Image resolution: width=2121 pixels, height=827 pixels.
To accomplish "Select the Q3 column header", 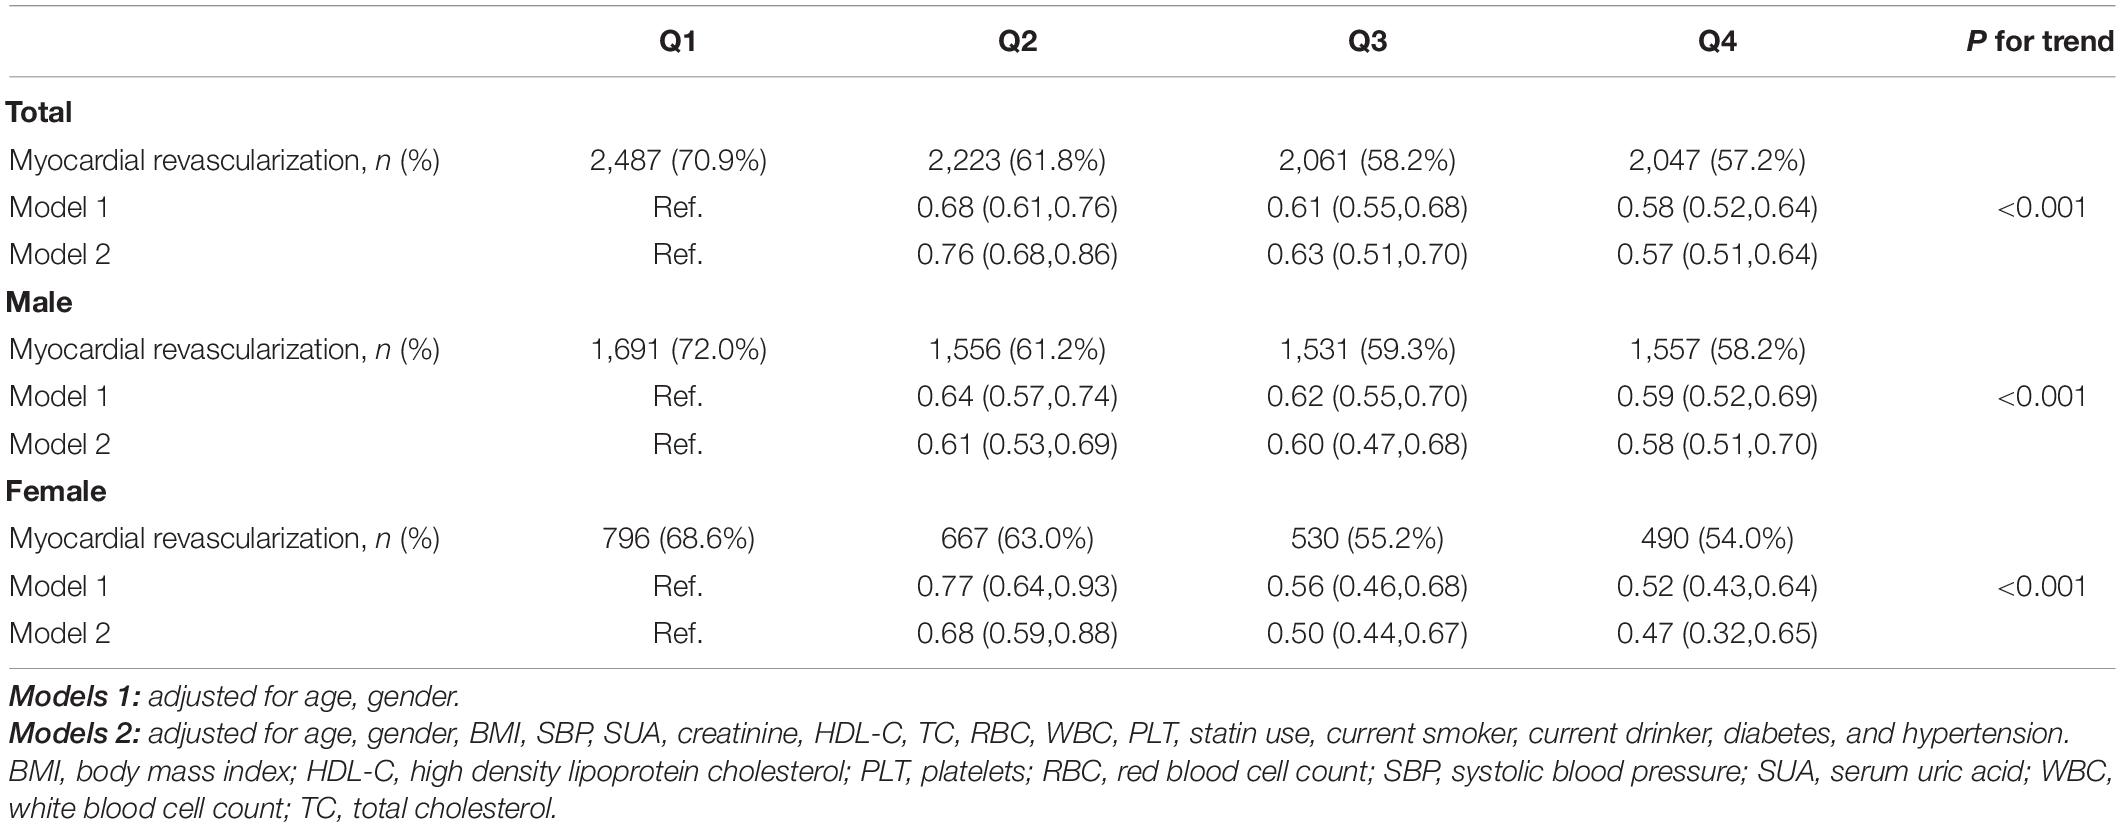I will (x=1367, y=42).
